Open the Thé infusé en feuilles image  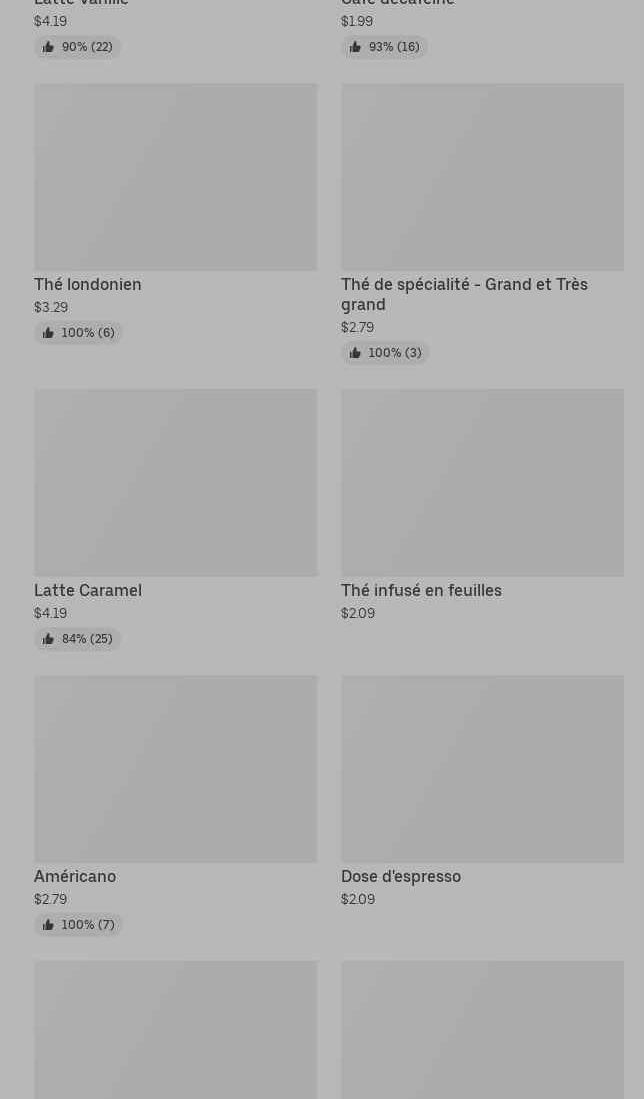(482, 483)
